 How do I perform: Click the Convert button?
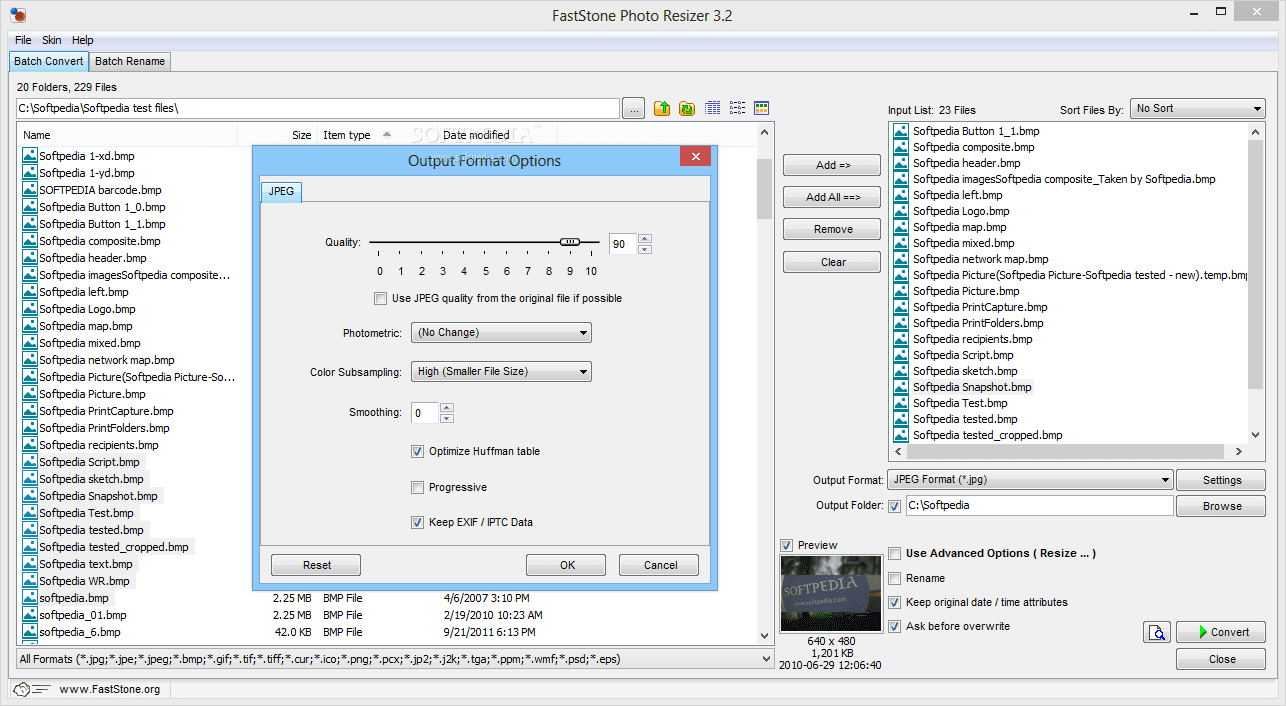pyautogui.click(x=1220, y=632)
